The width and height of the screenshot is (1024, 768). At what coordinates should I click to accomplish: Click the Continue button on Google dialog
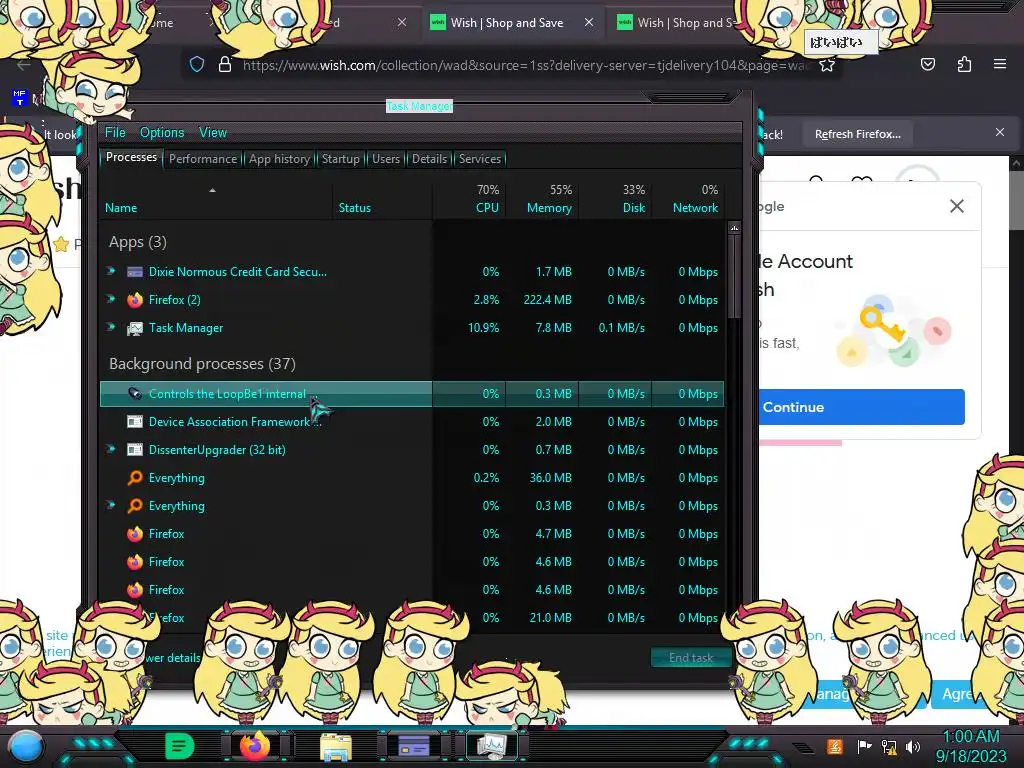click(861, 407)
